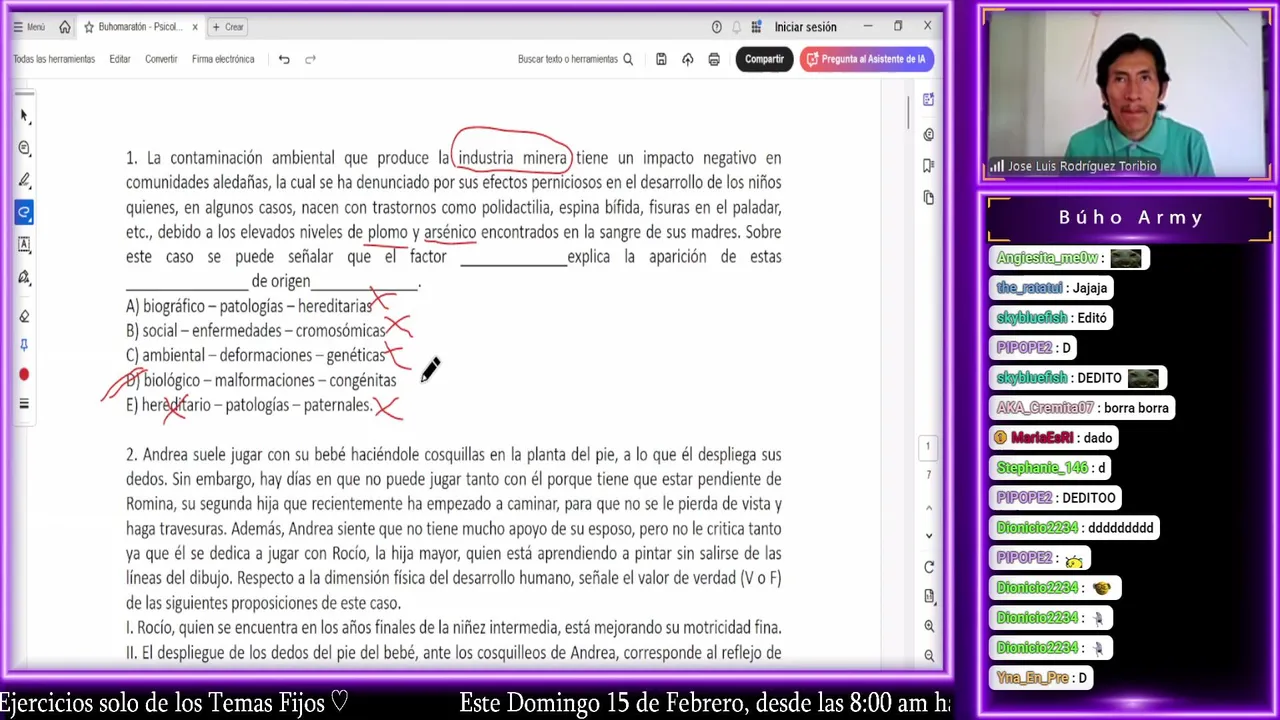1280x720 pixels.
Task: Rotate the page view
Action: pyautogui.click(x=929, y=567)
